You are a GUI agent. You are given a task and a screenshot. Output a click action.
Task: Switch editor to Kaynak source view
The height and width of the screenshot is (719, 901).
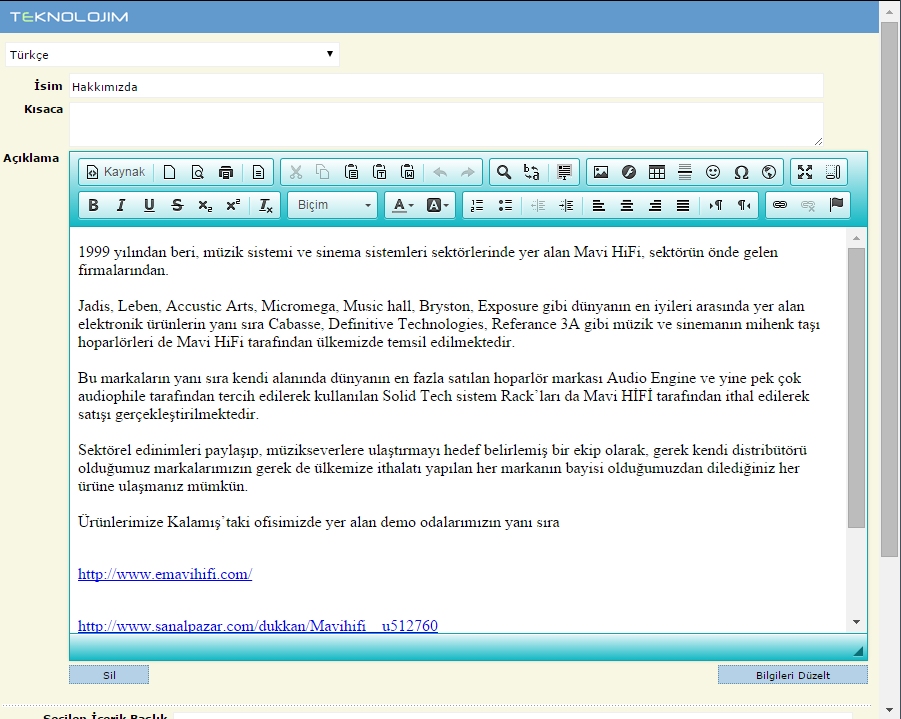[x=115, y=172]
